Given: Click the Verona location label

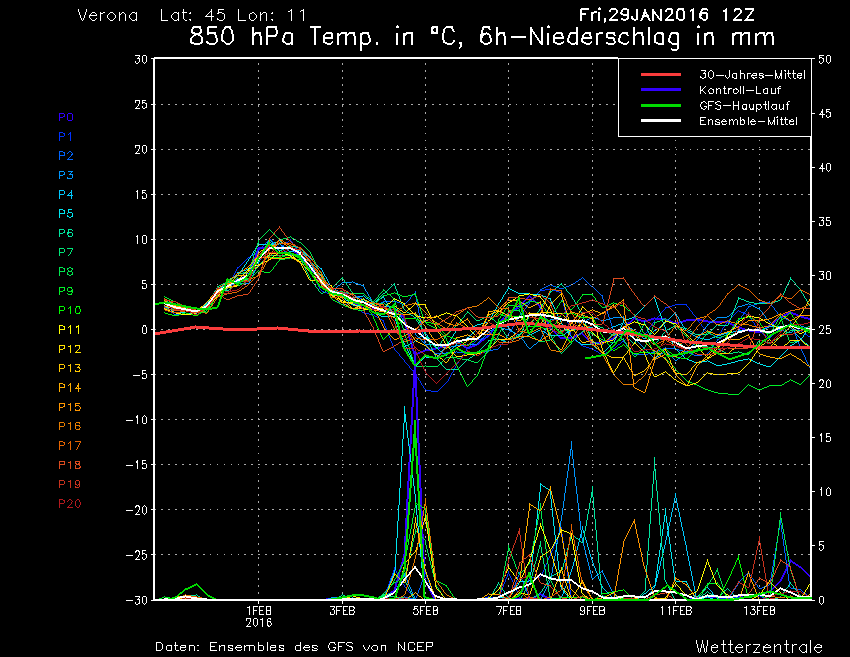Looking at the screenshot, I should [x=107, y=15].
